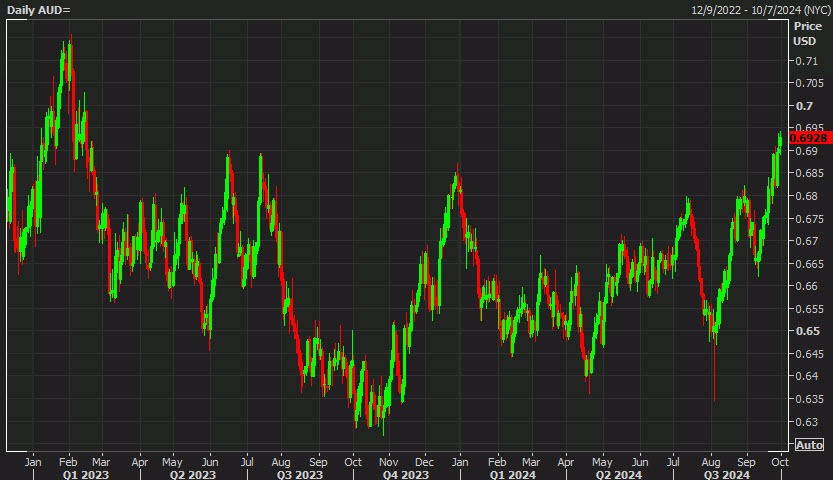Click the 0.675 price axis label
The height and width of the screenshot is (480, 833).
pyautogui.click(x=809, y=219)
